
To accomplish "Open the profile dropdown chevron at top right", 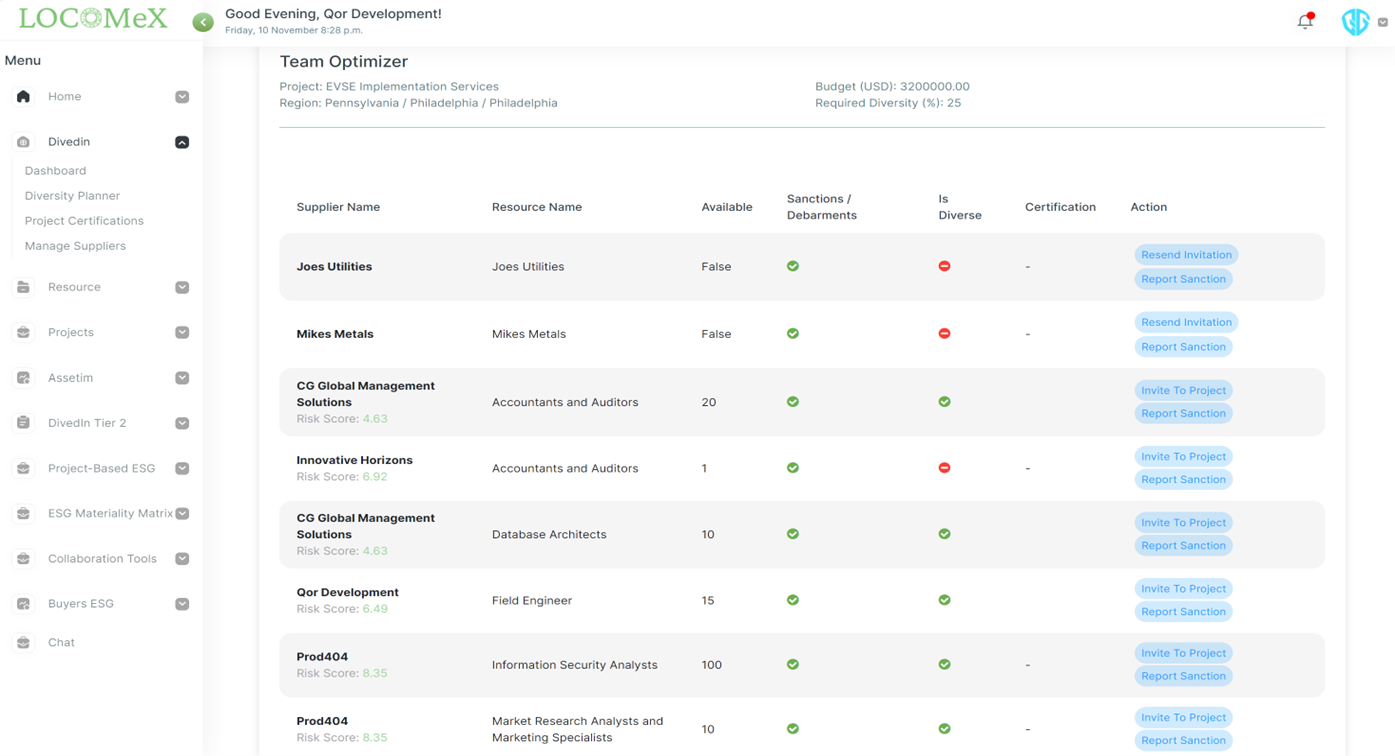I will click(x=1383, y=20).
